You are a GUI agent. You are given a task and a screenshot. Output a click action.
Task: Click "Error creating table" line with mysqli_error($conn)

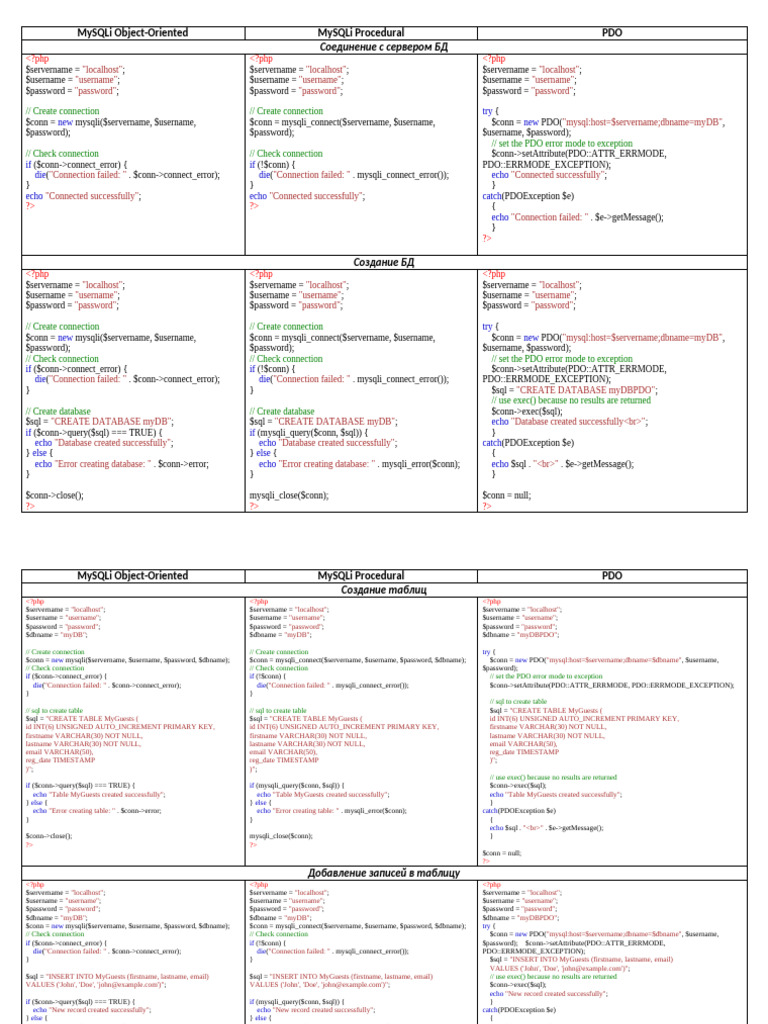tap(331, 810)
